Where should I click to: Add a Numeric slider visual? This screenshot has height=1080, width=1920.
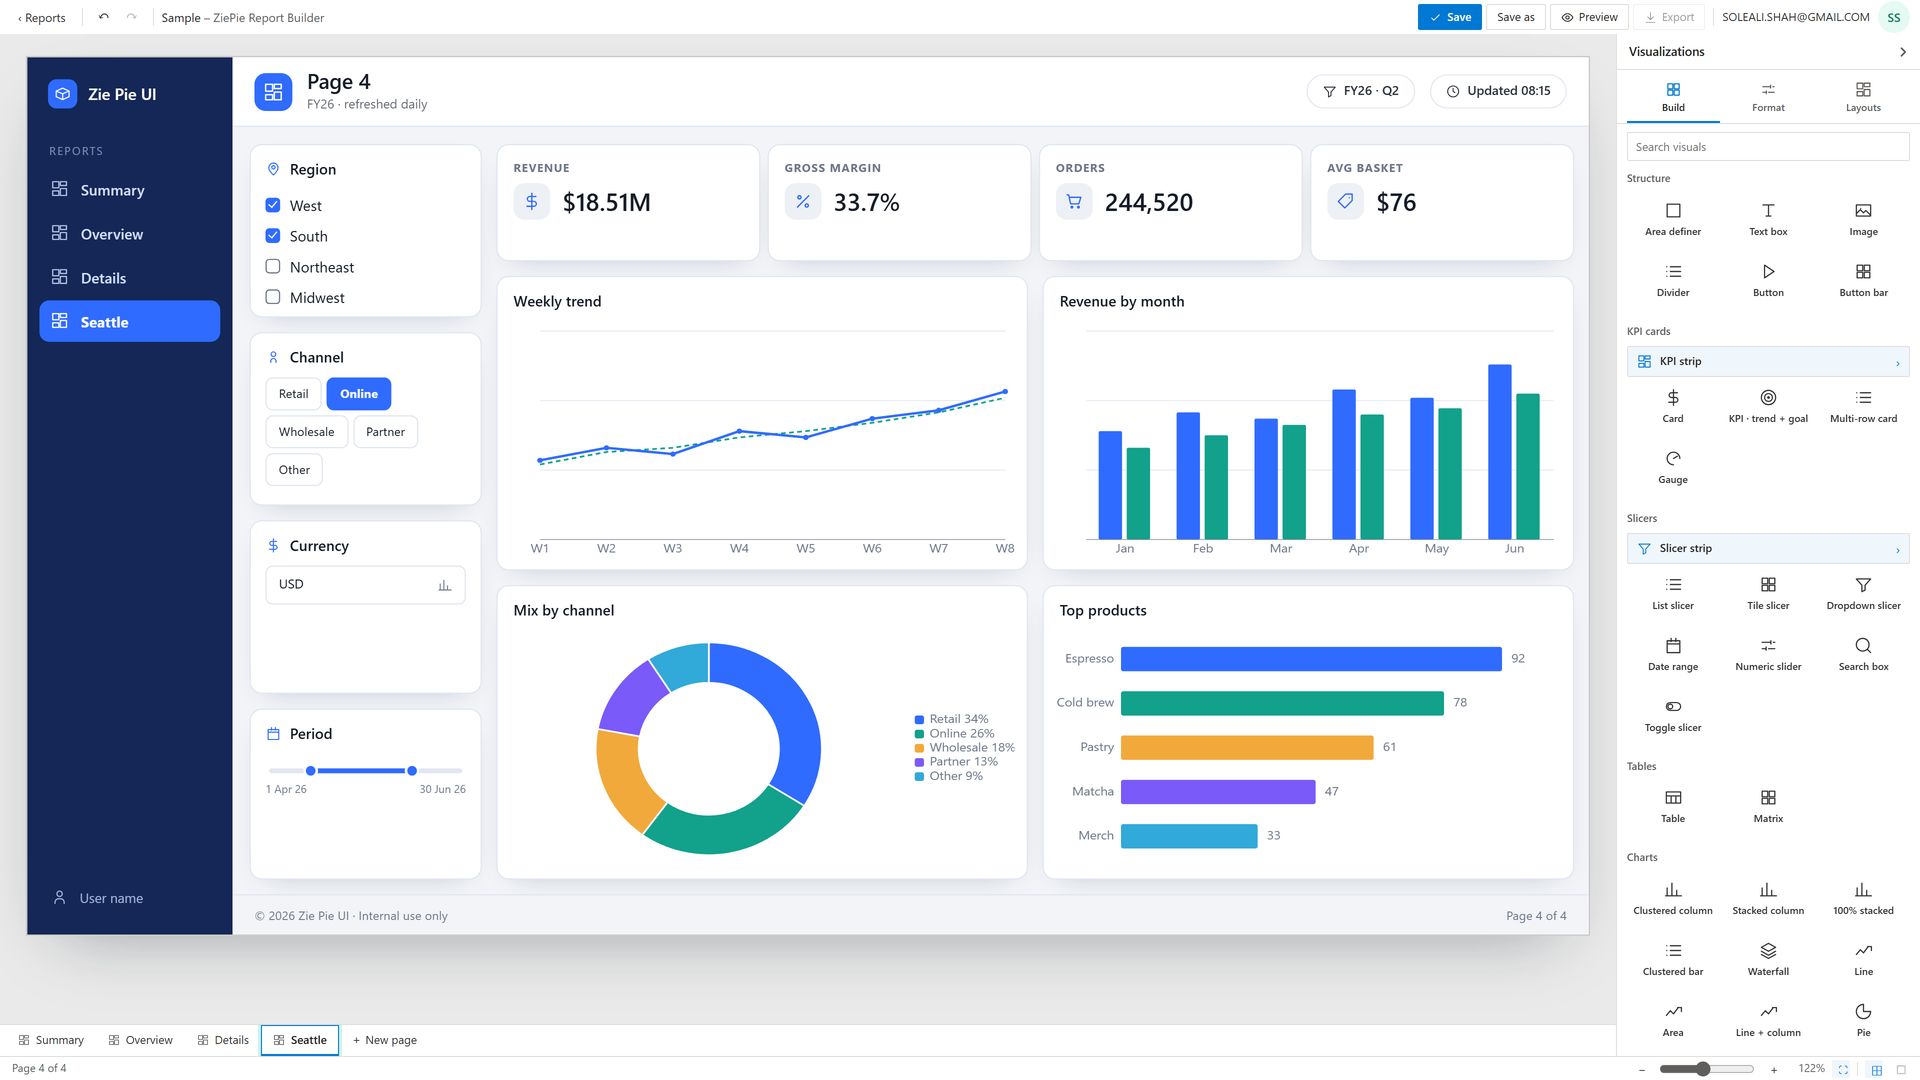pyautogui.click(x=1767, y=654)
